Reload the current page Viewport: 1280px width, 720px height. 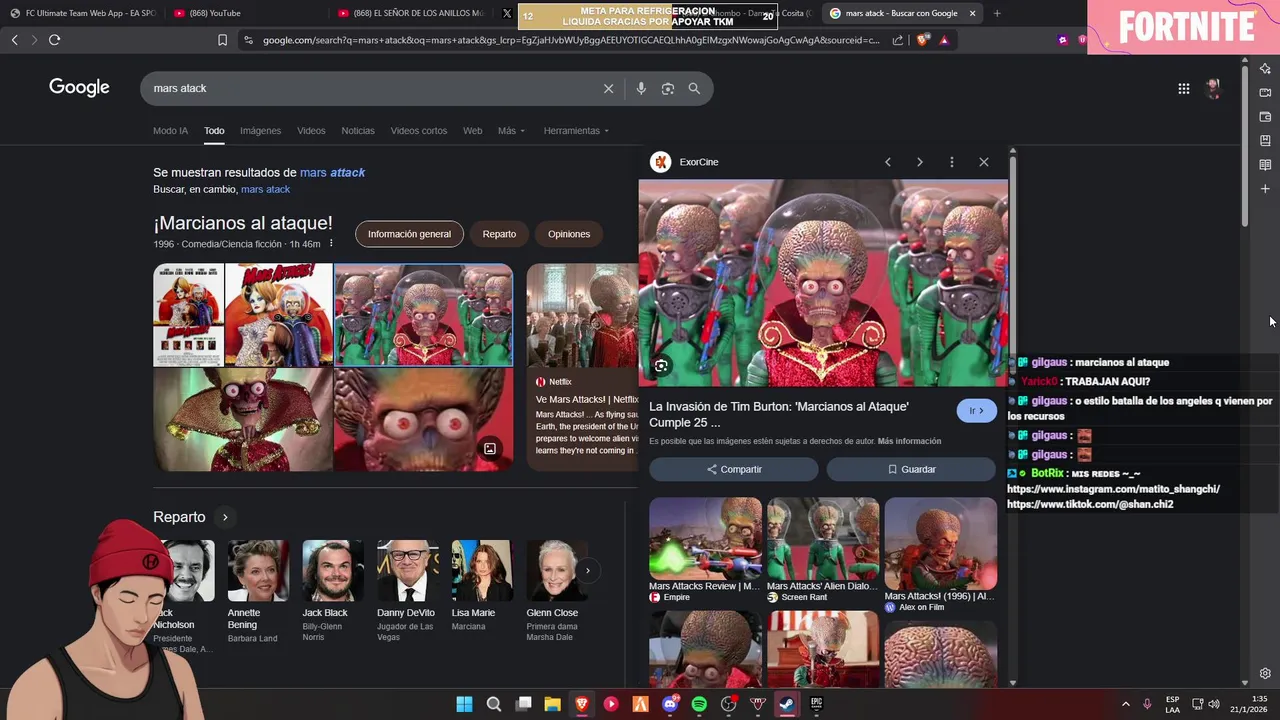[54, 40]
